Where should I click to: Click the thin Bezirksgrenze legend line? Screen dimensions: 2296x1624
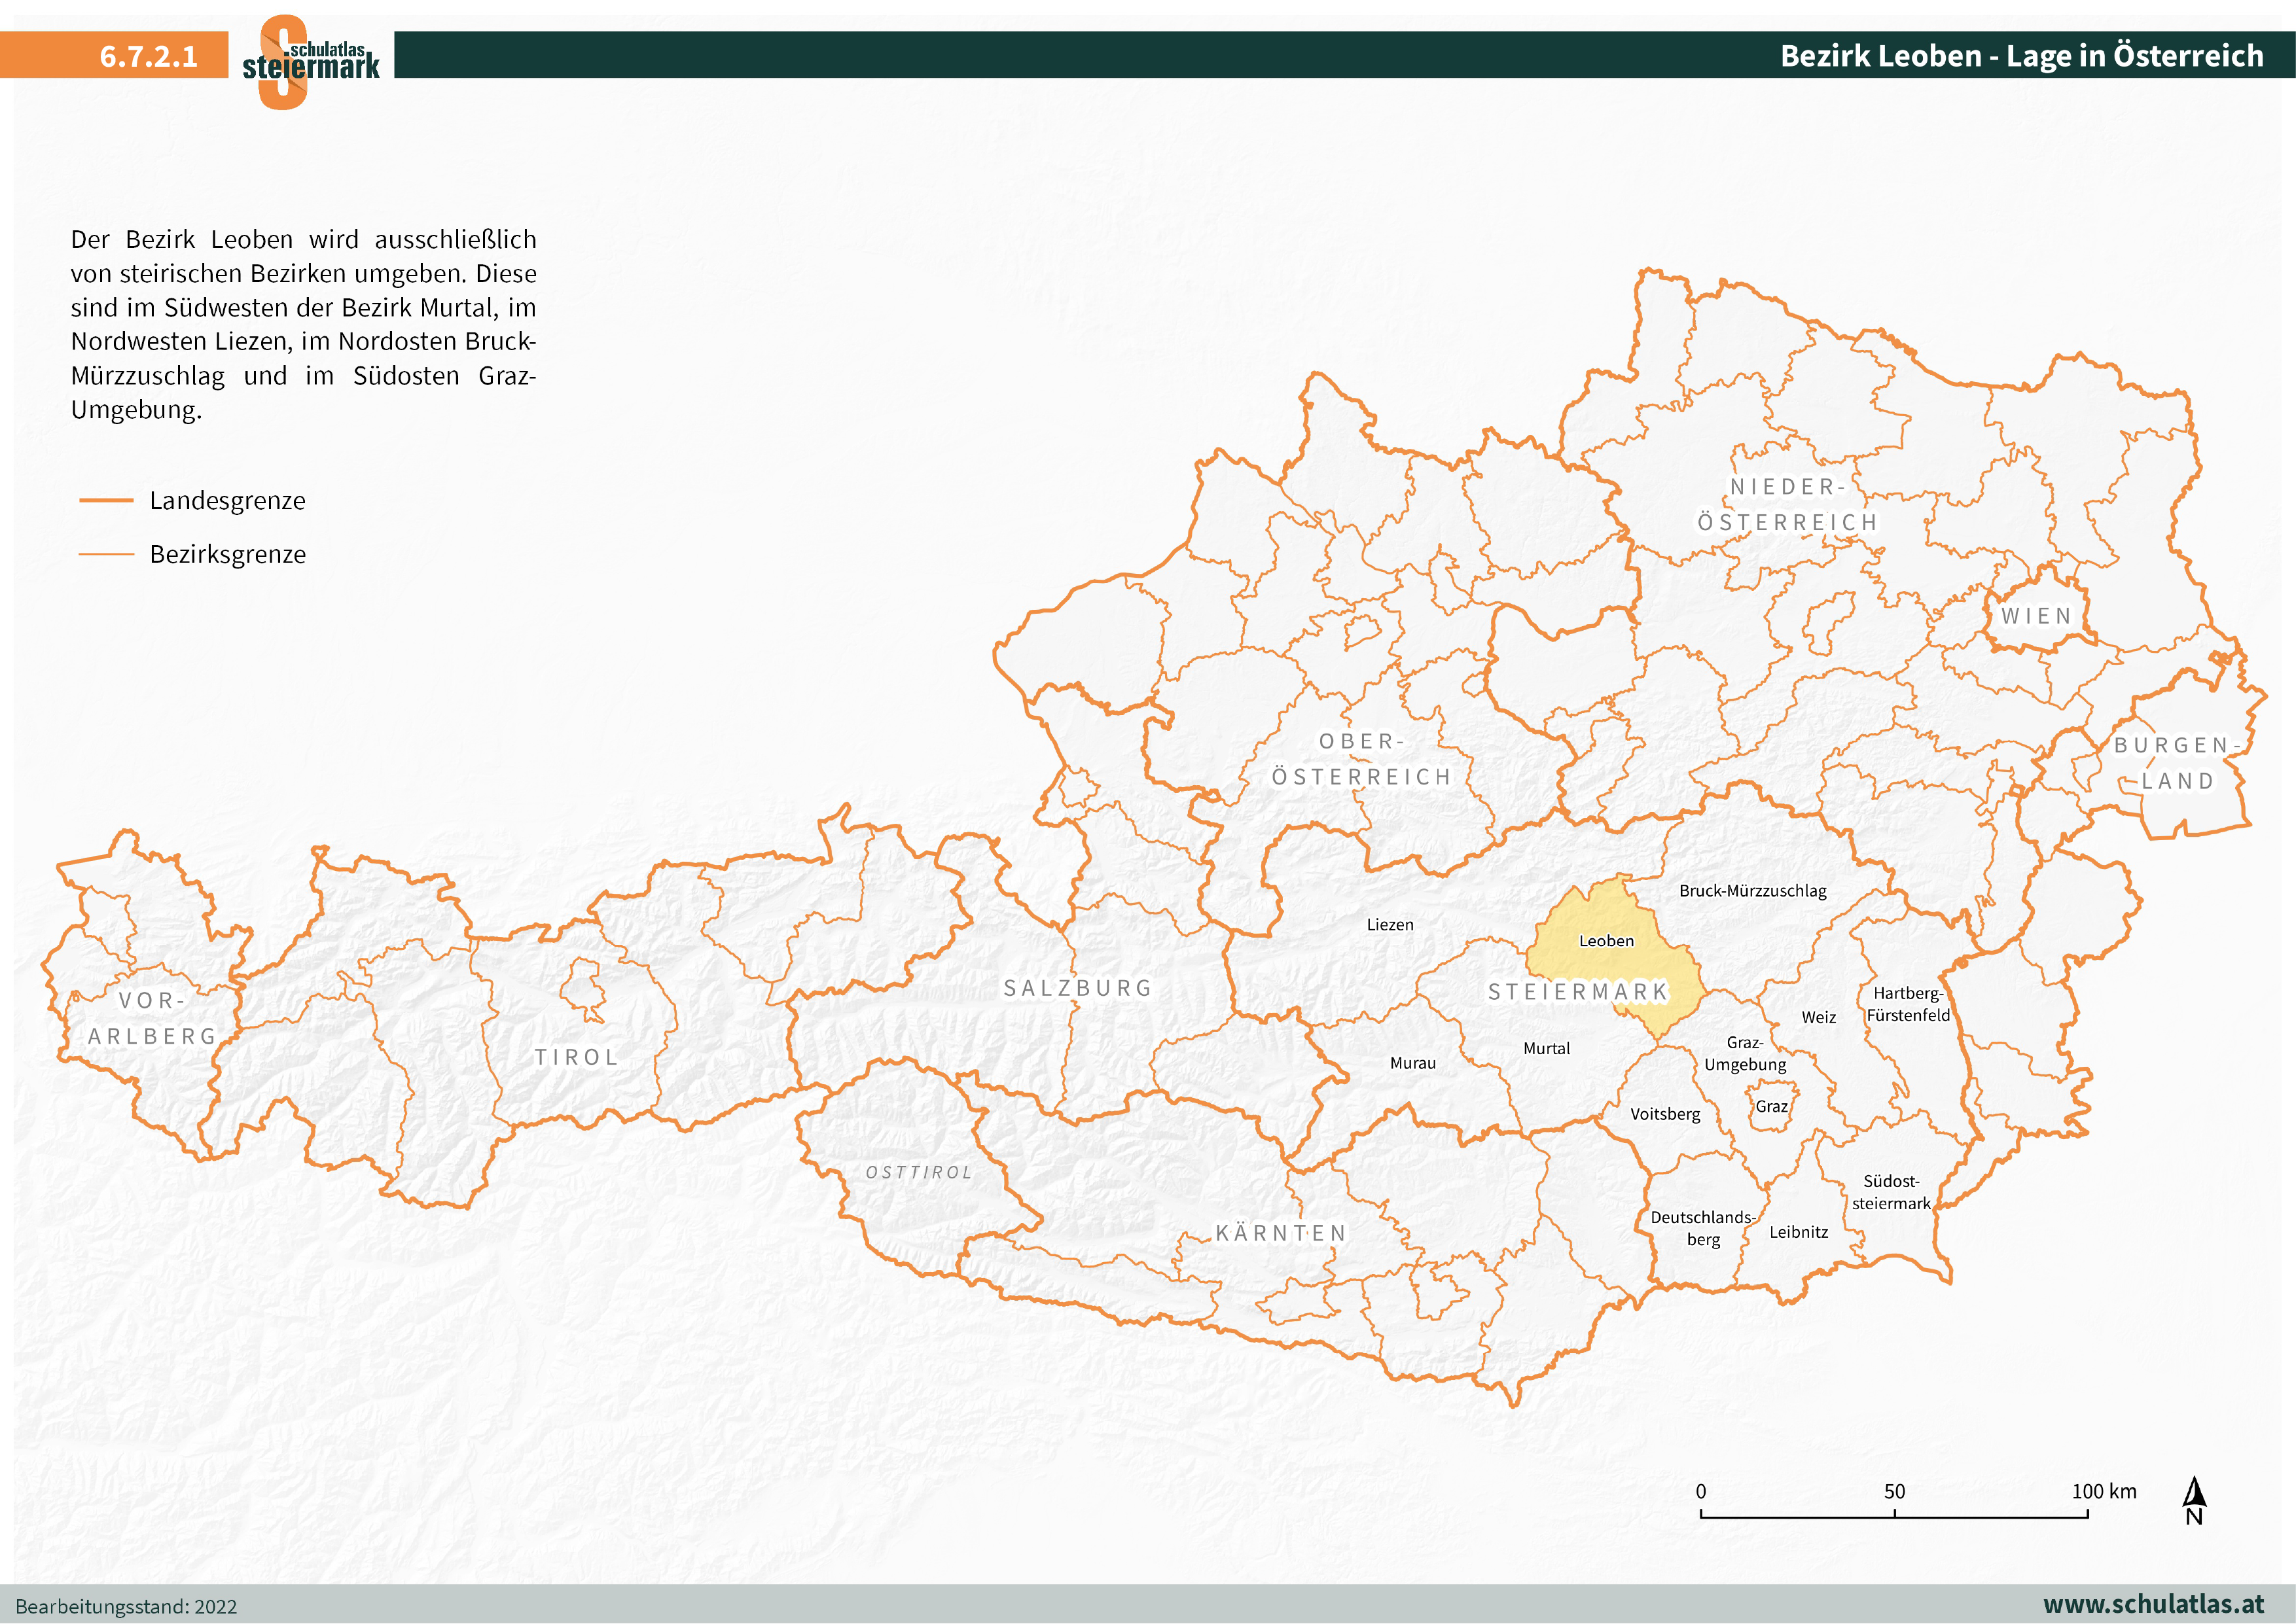point(106,554)
